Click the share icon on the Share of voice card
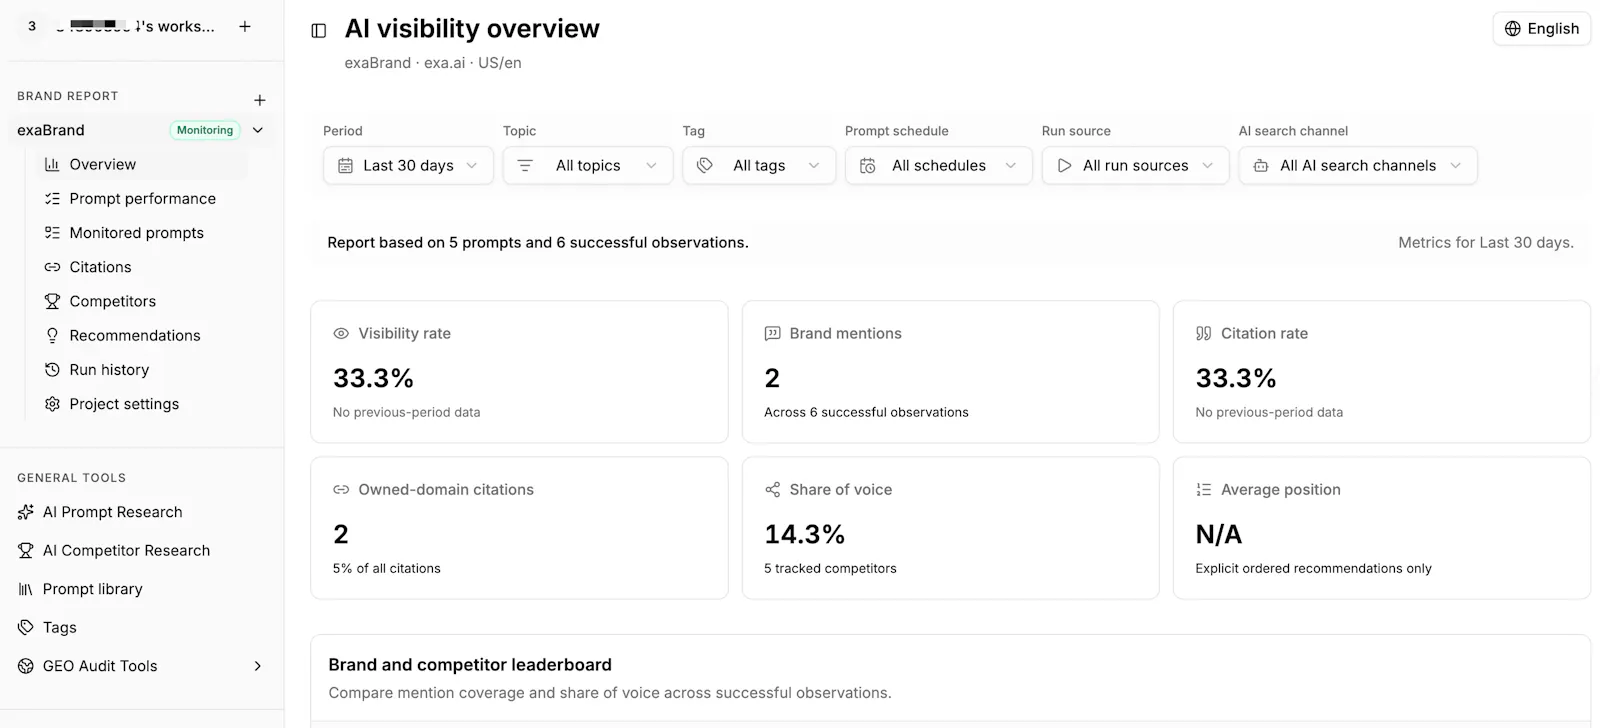Screen dimensions: 1600x728 tap(772, 490)
